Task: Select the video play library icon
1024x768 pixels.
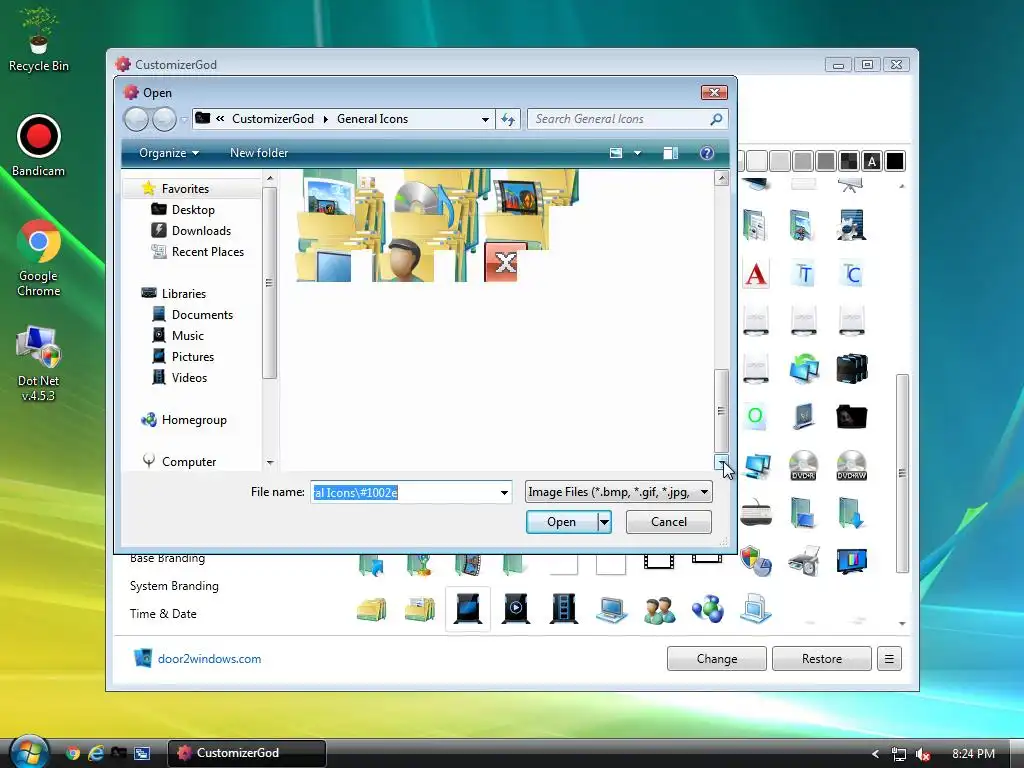Action: pos(515,608)
